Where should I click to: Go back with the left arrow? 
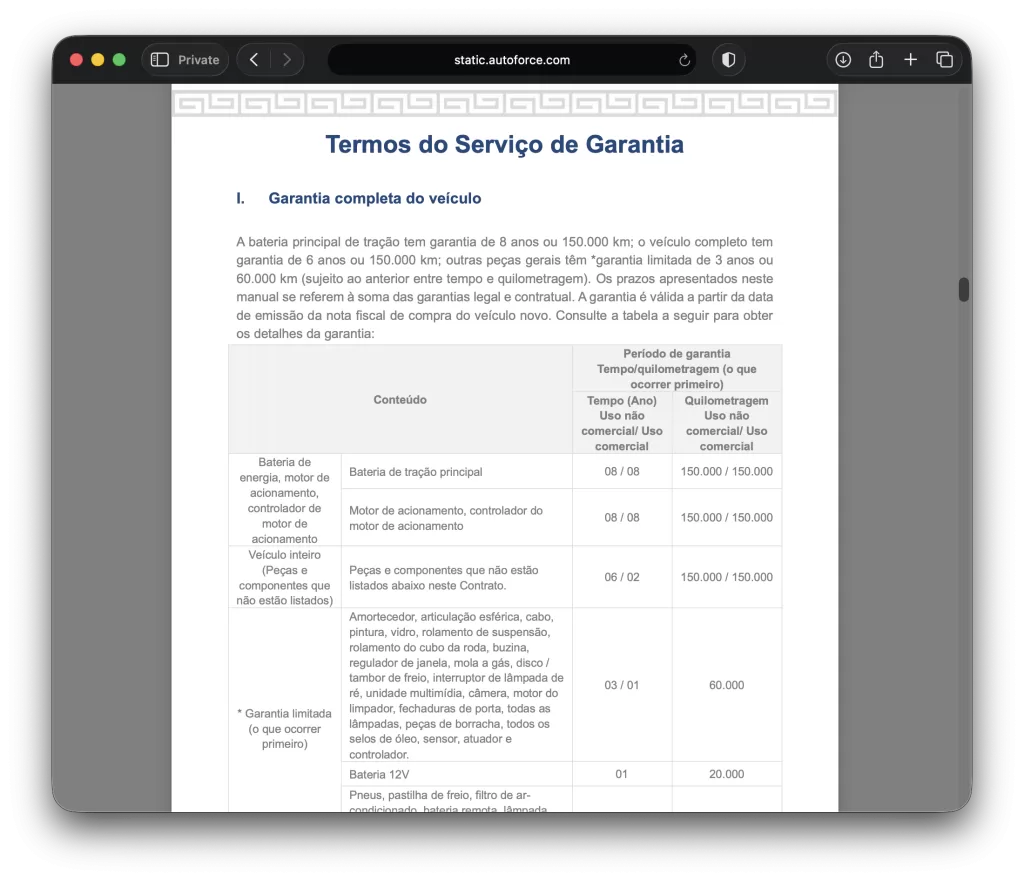[254, 60]
